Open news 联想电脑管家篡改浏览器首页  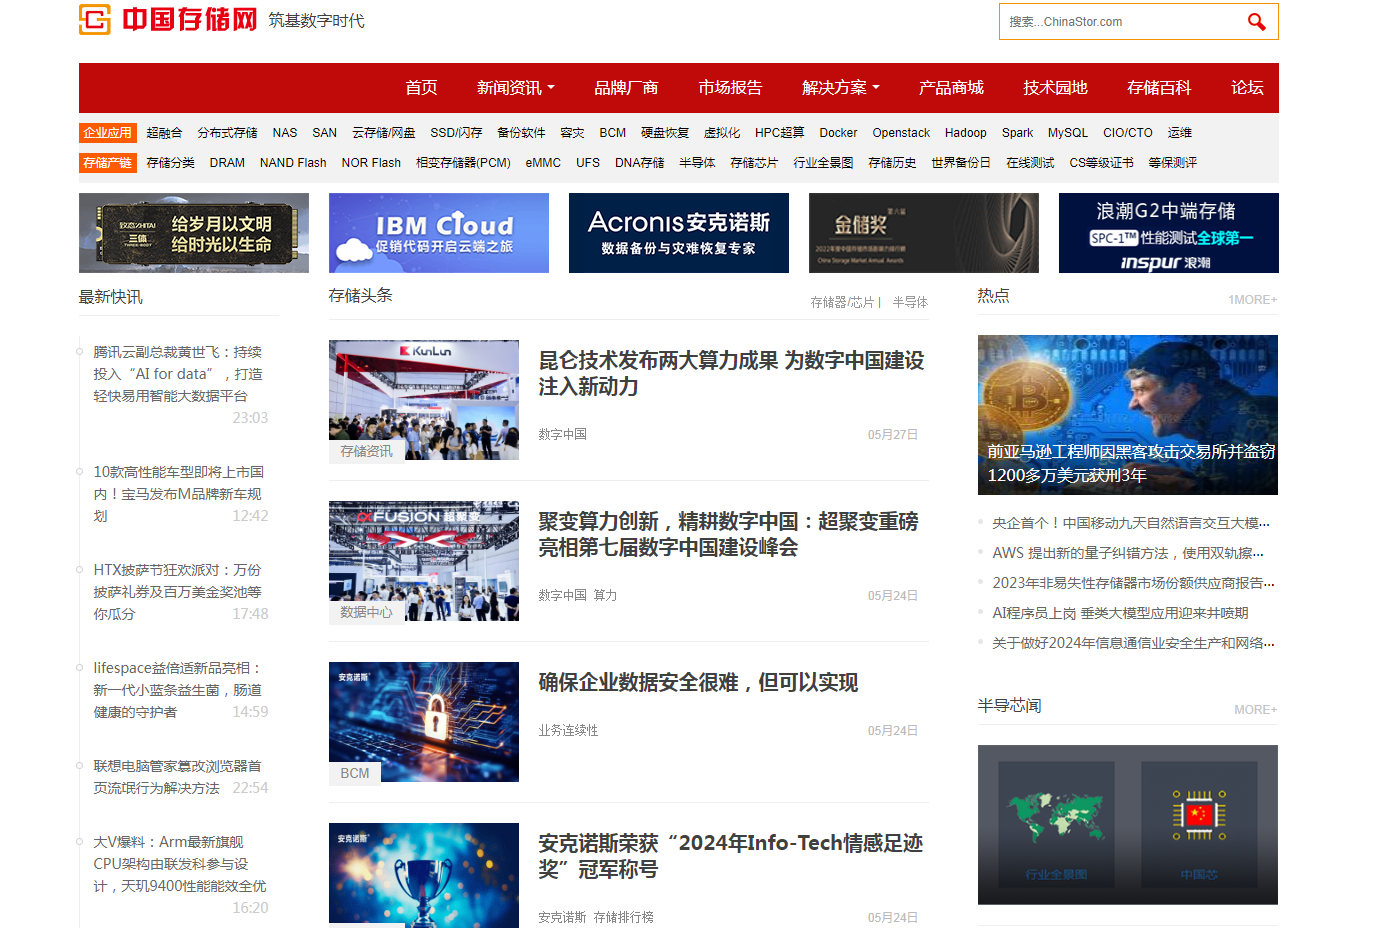pos(177,777)
